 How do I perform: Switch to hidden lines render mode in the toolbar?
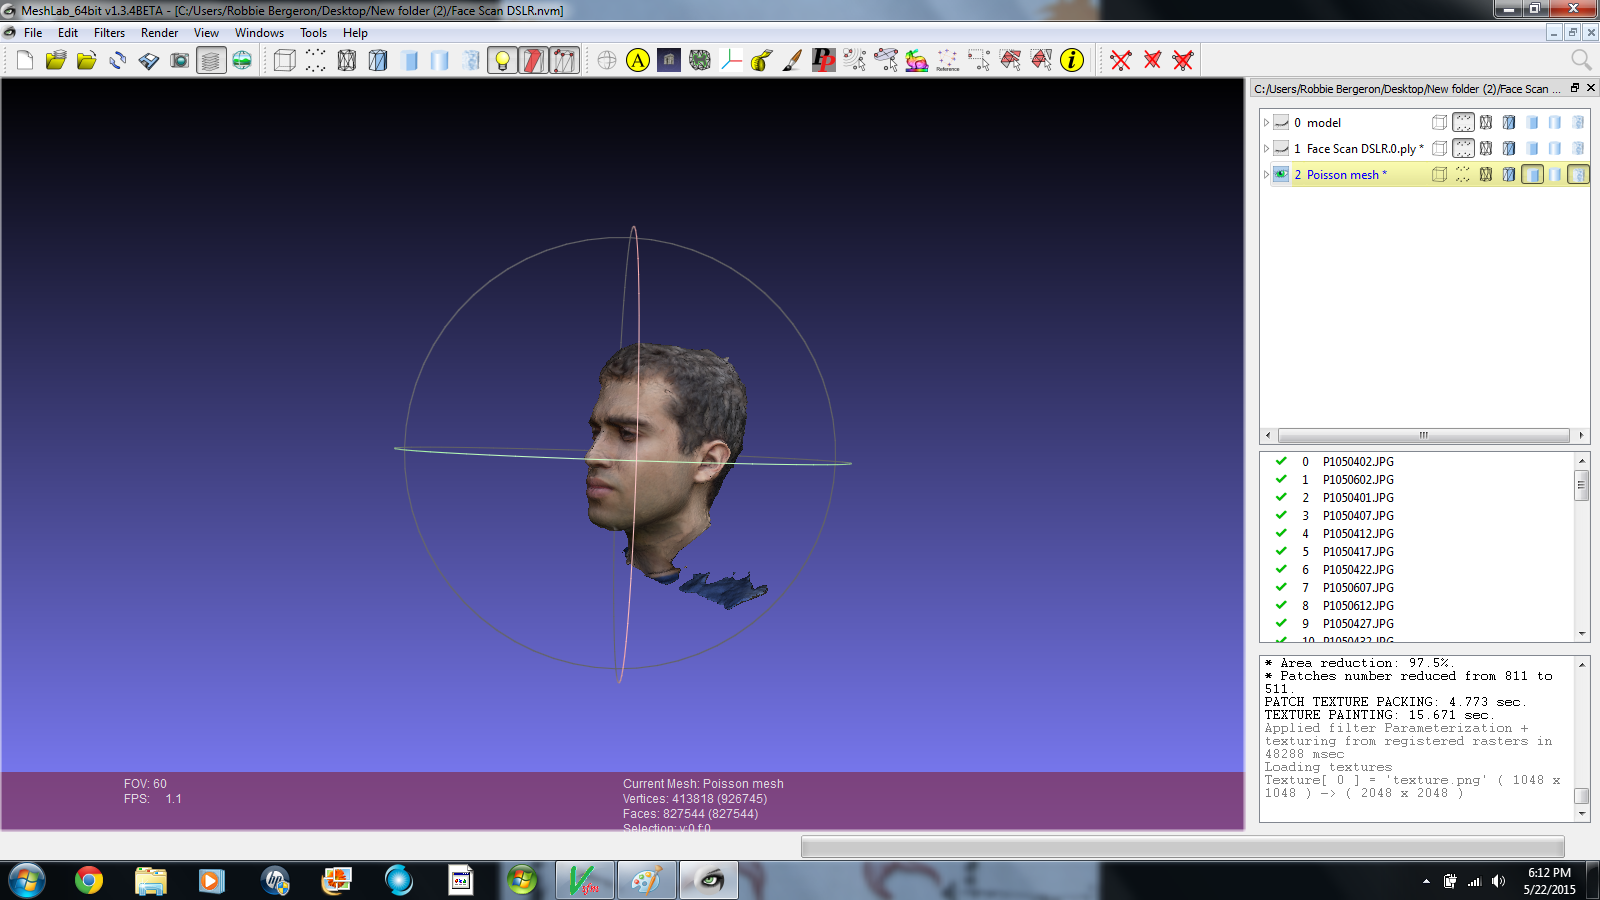378,61
